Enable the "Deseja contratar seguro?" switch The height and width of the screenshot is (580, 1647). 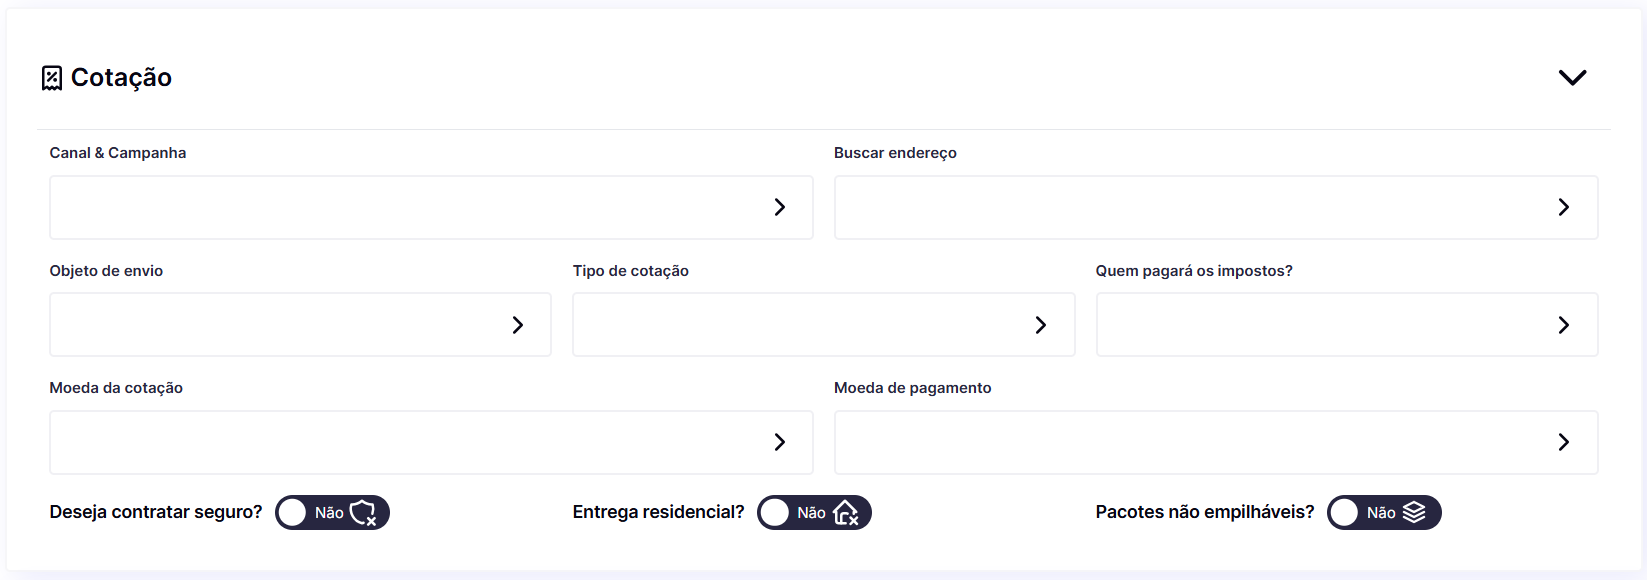[332, 513]
